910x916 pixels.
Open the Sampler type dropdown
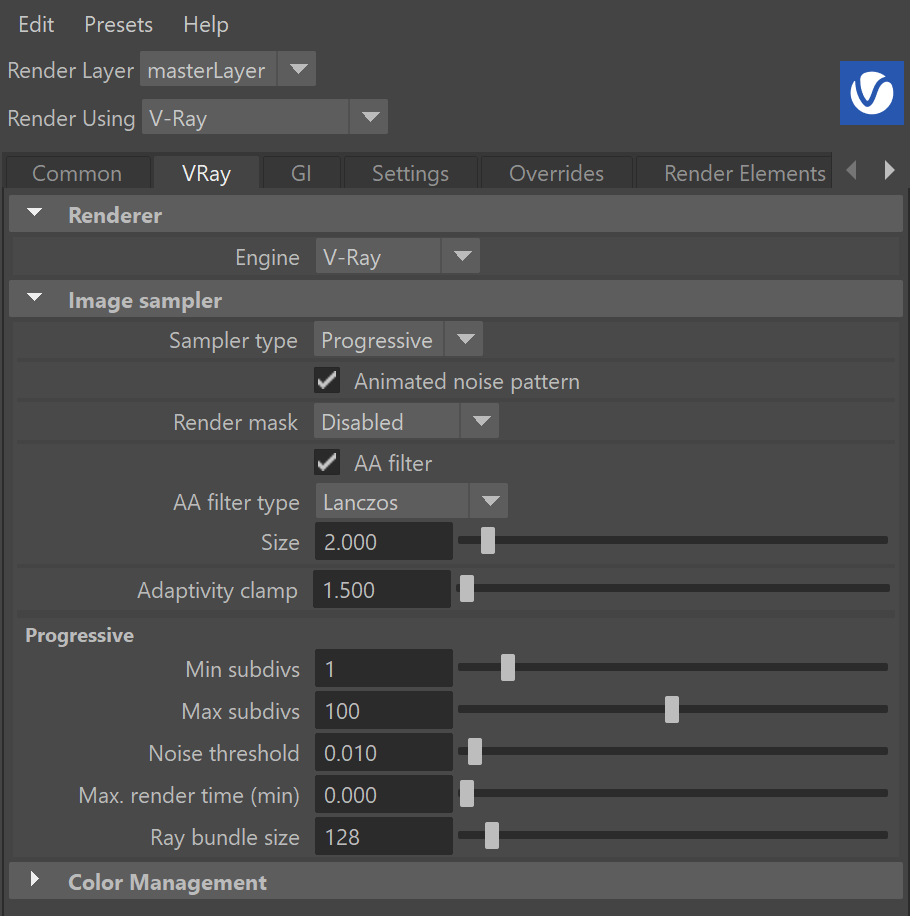coord(398,339)
